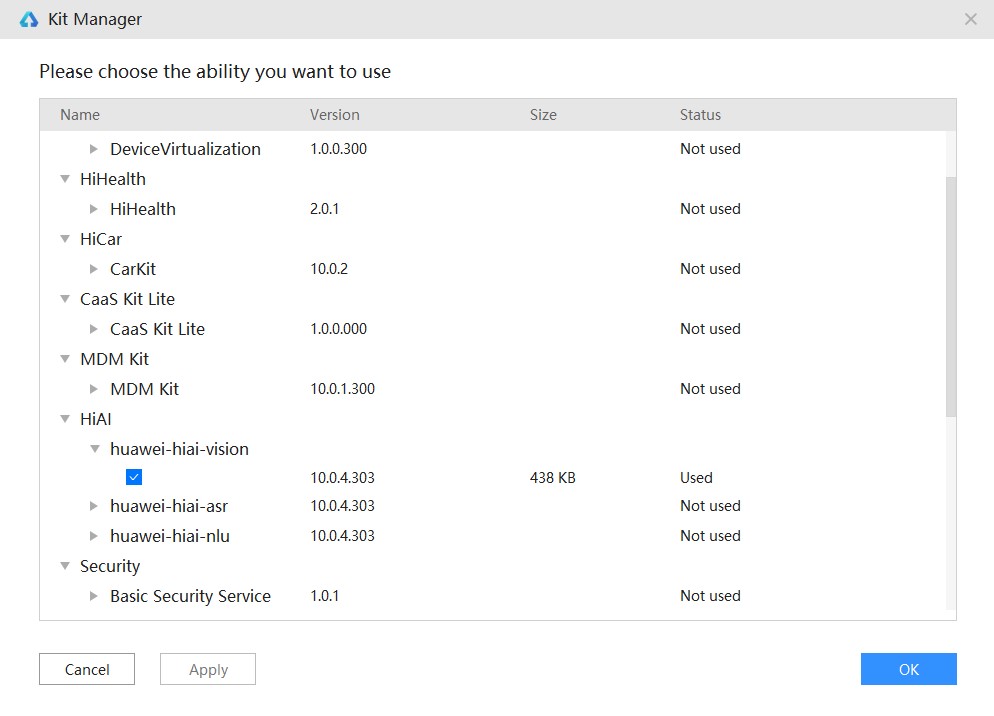Select the DeviceVirtualization row label

(x=185, y=149)
